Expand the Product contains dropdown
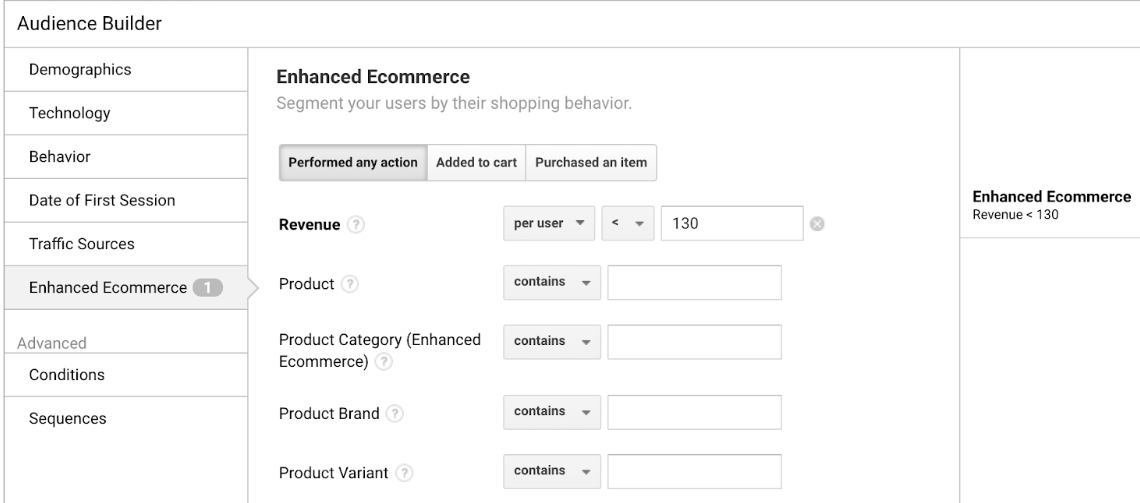Image resolution: width=1140 pixels, height=503 pixels. coord(552,282)
